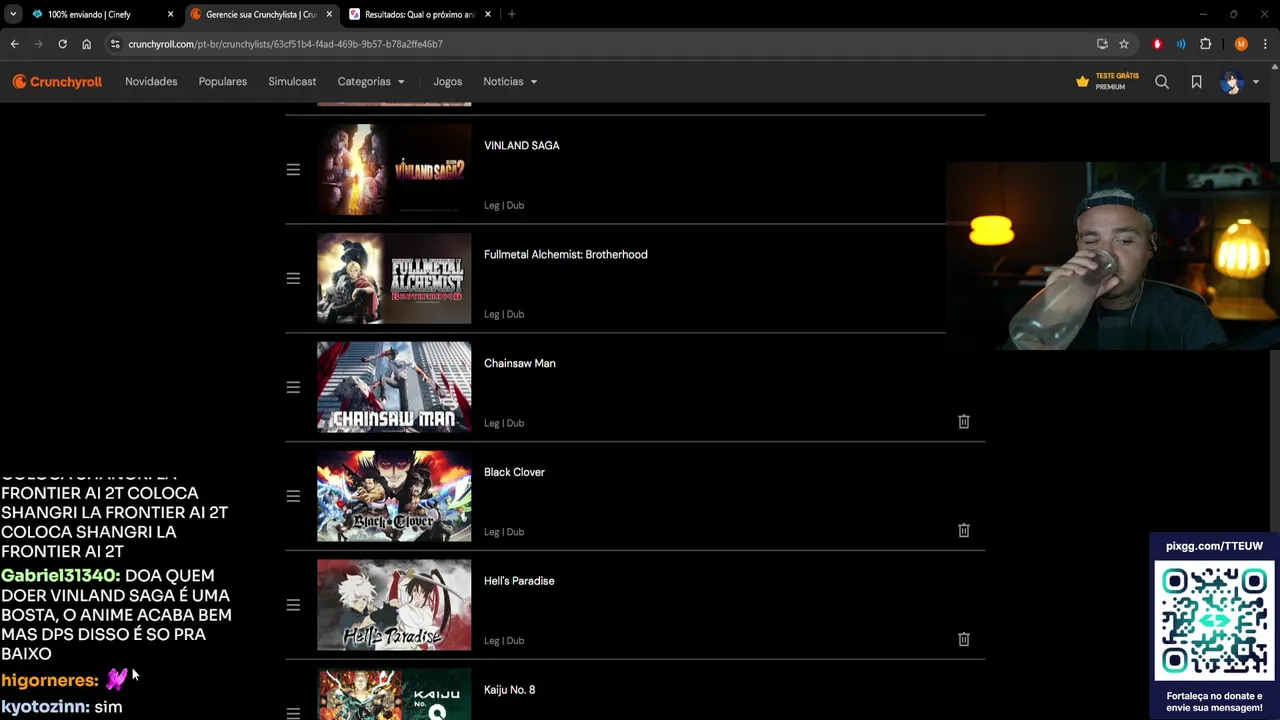Grab the drag handle for Black Clover
Viewport: 1280px width, 720px height.
click(x=293, y=497)
